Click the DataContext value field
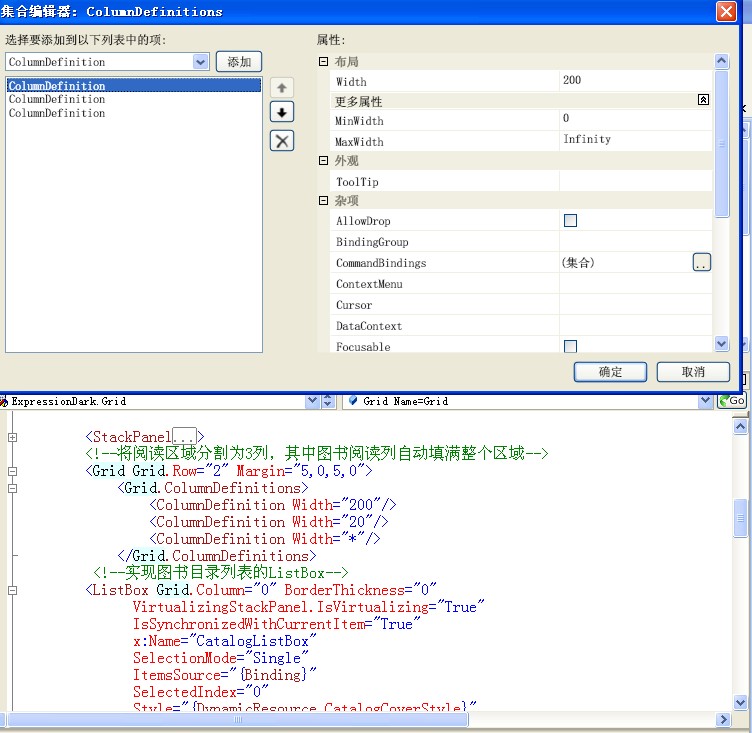The height and width of the screenshot is (733, 752). click(x=635, y=326)
